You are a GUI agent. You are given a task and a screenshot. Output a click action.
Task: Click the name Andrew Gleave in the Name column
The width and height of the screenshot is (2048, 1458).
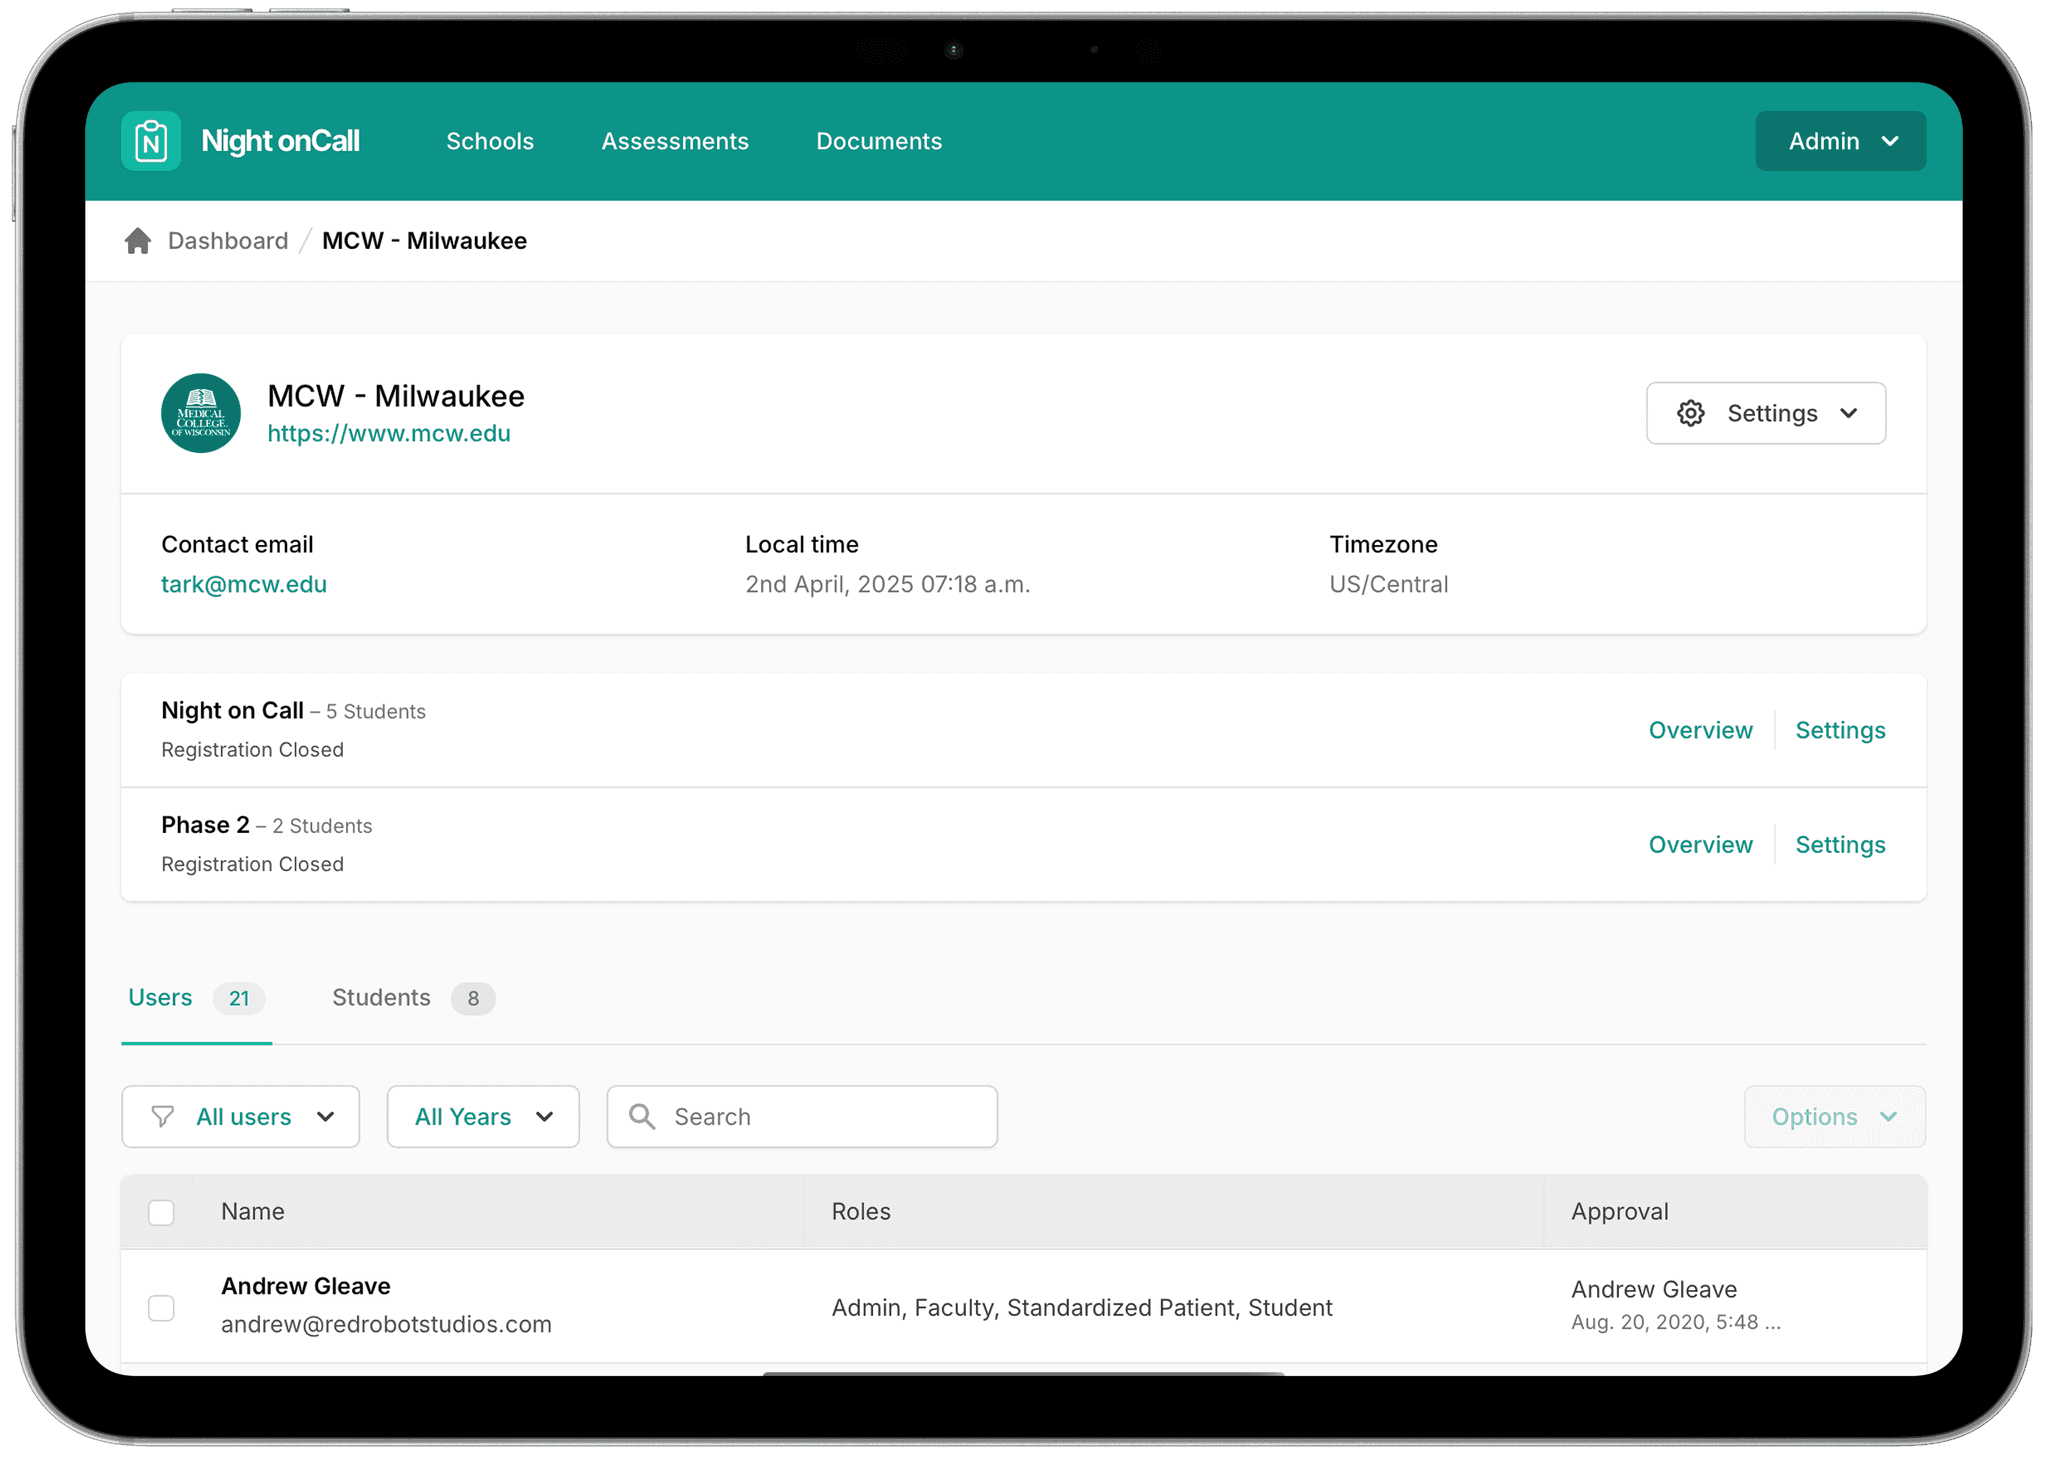tap(306, 1286)
